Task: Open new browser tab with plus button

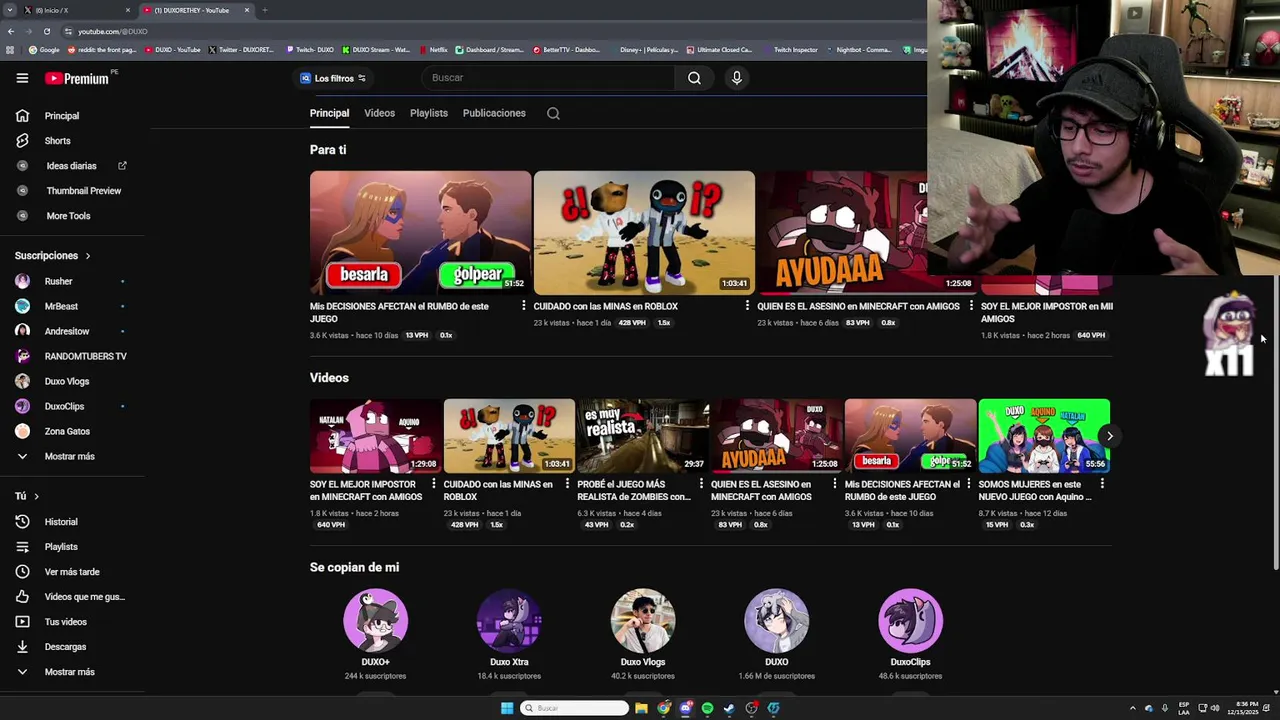Action: [x=264, y=10]
